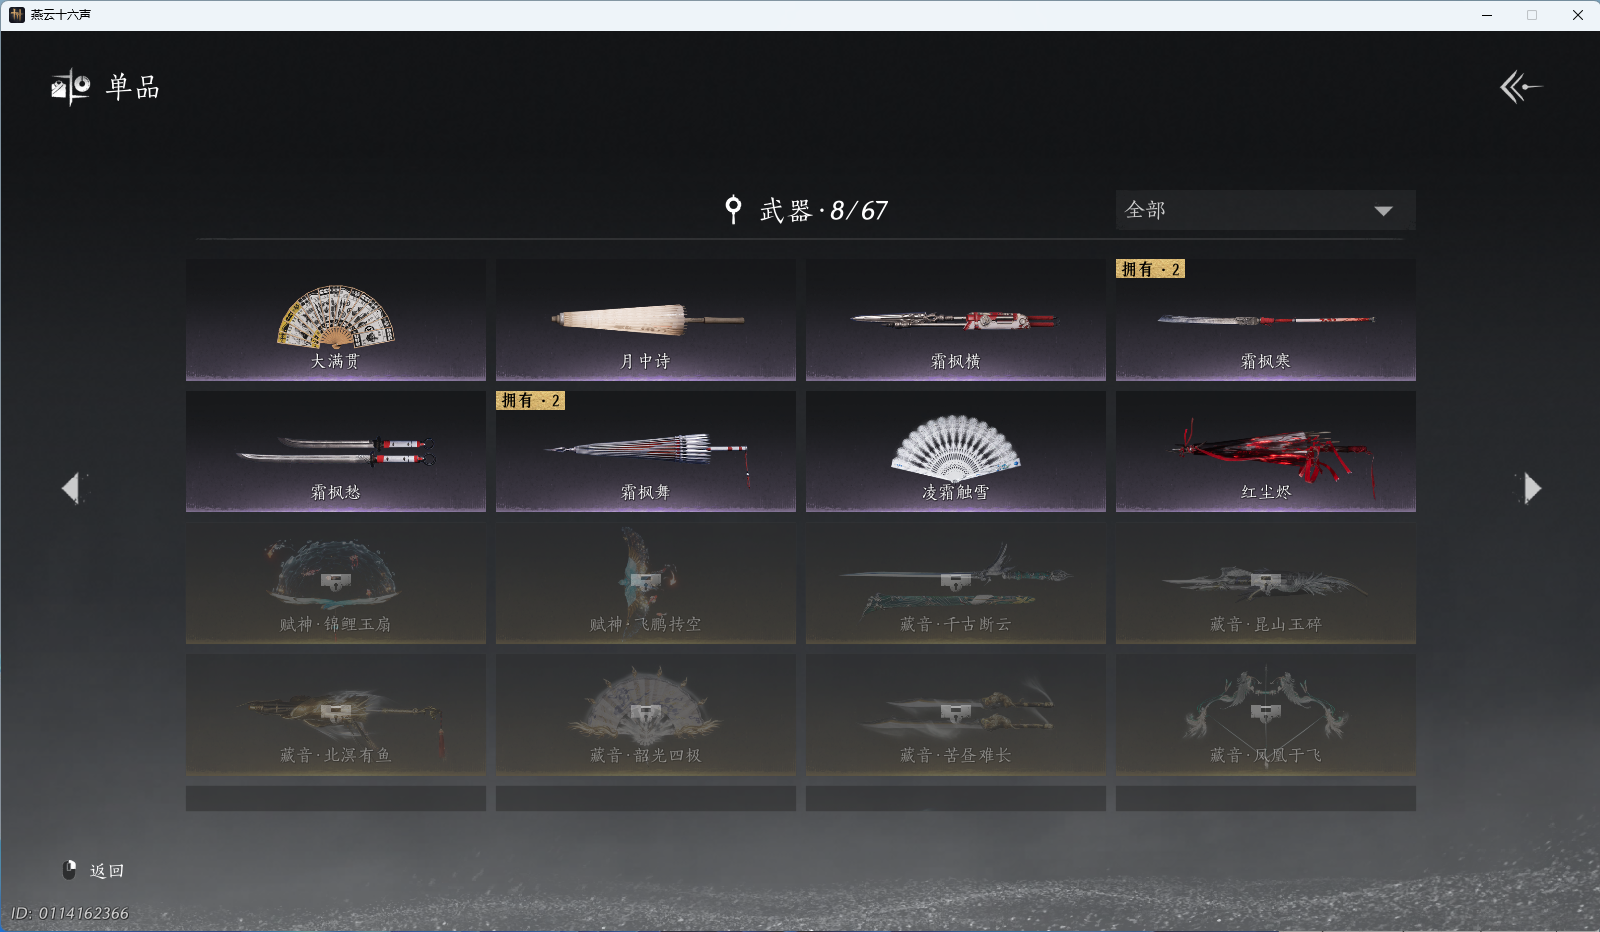Go to the previous page with left arrow
1600x932 pixels.
click(x=71, y=488)
